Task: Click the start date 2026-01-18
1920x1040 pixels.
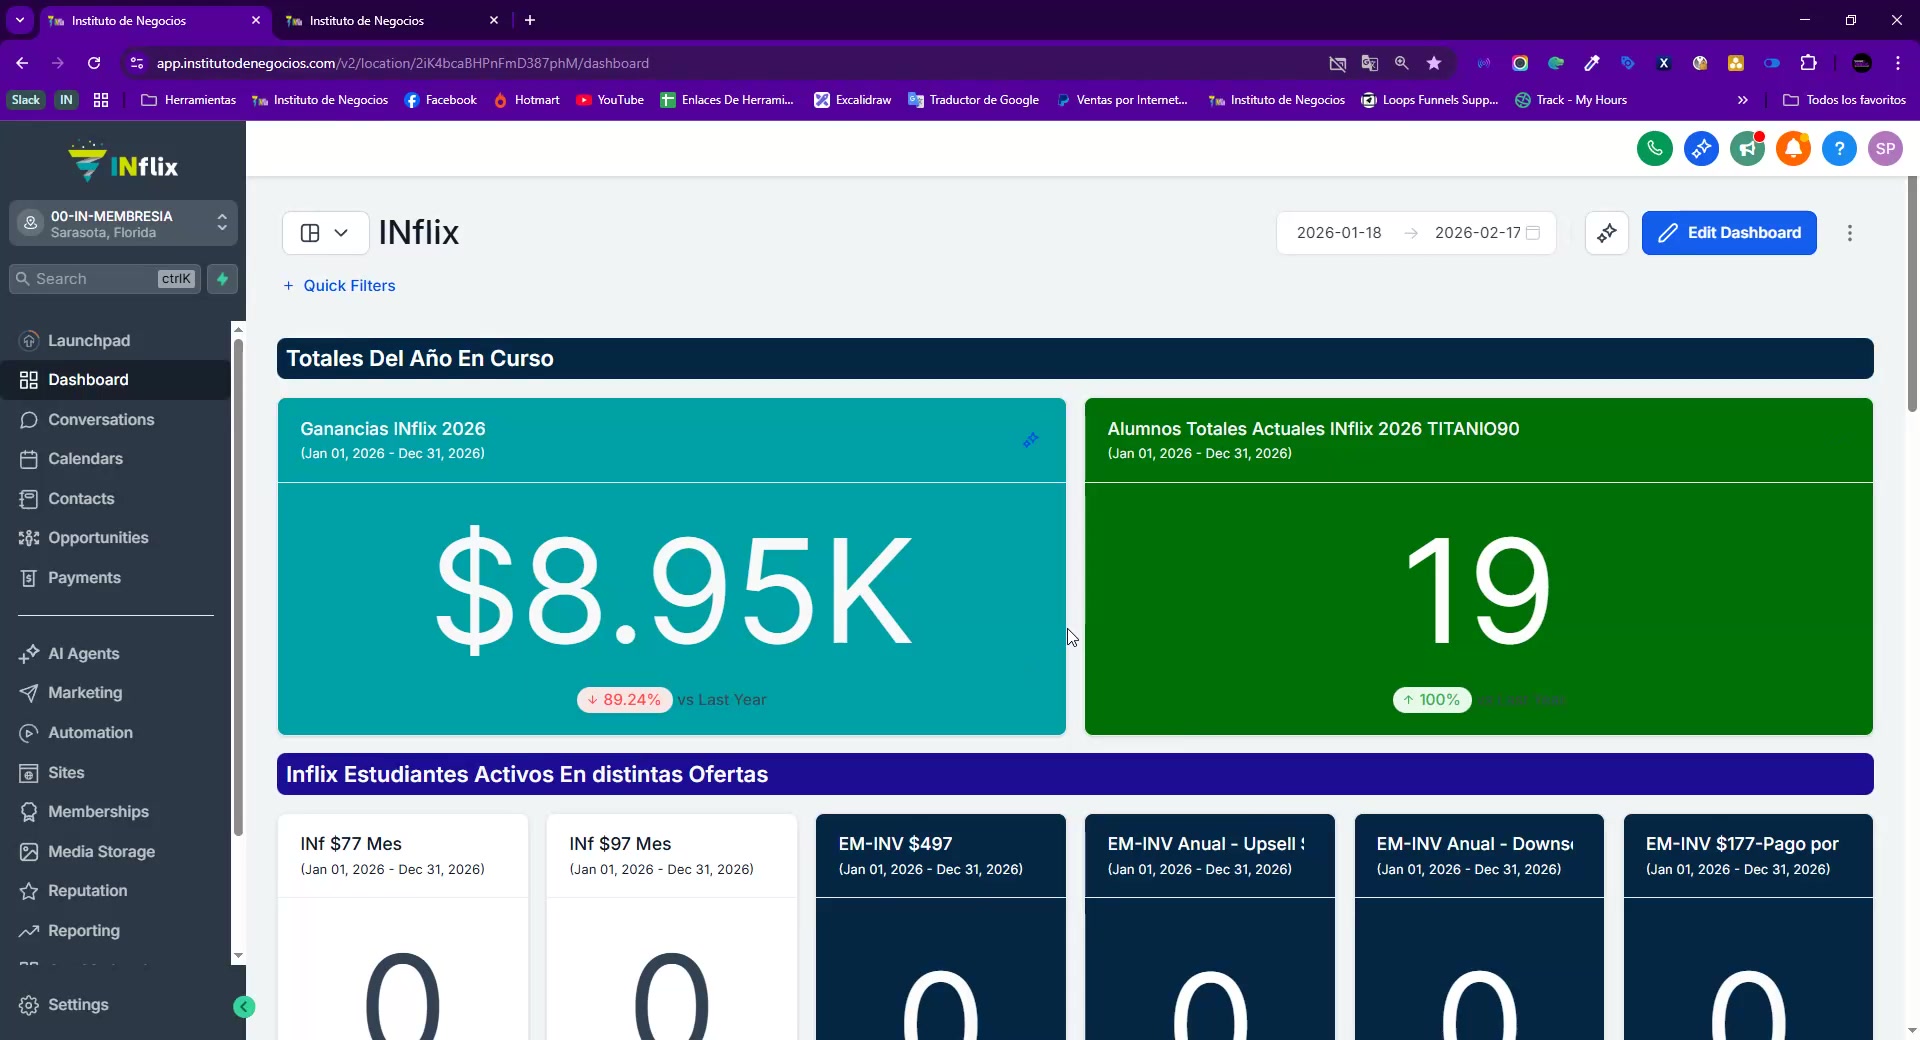Action: (1339, 233)
